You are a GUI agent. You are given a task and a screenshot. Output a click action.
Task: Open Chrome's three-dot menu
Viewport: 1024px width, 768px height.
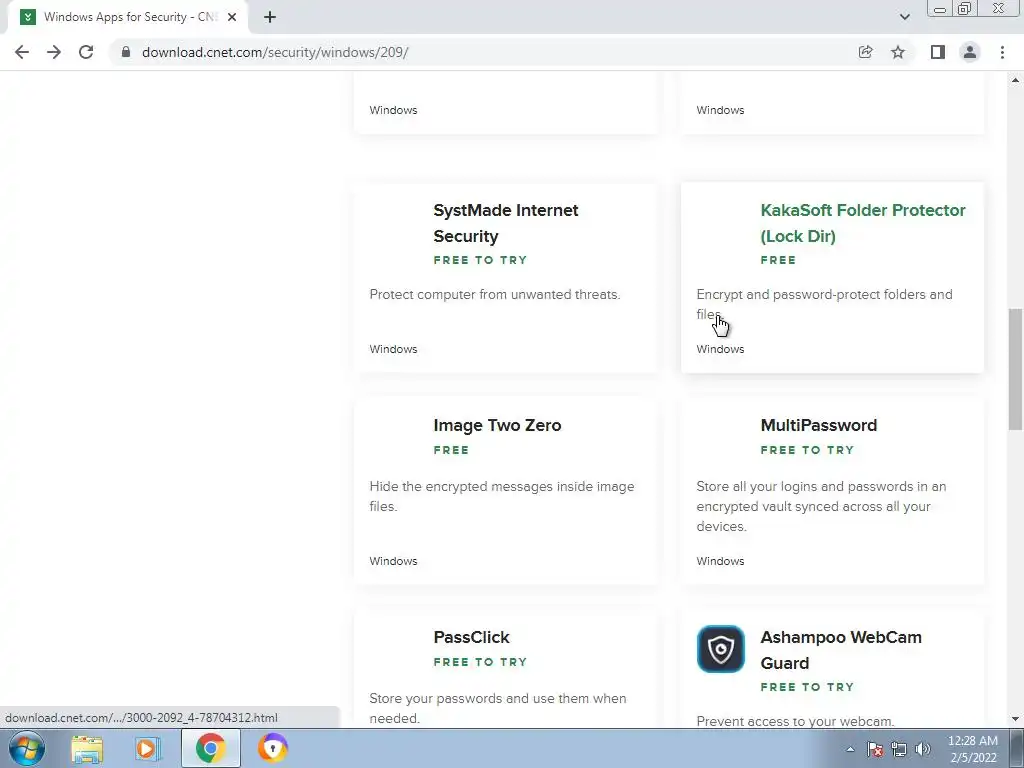[x=1002, y=52]
